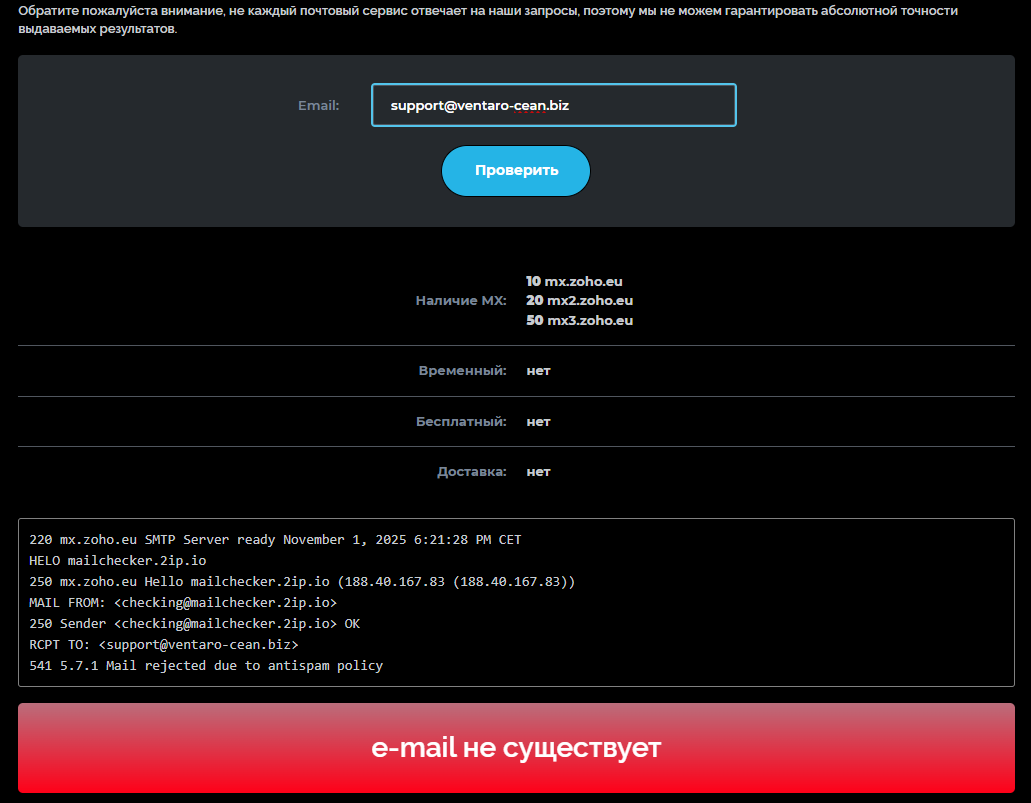The width and height of the screenshot is (1031, 803).
Task: Click the Бесплатный row label
Action: pyautogui.click(x=461, y=421)
